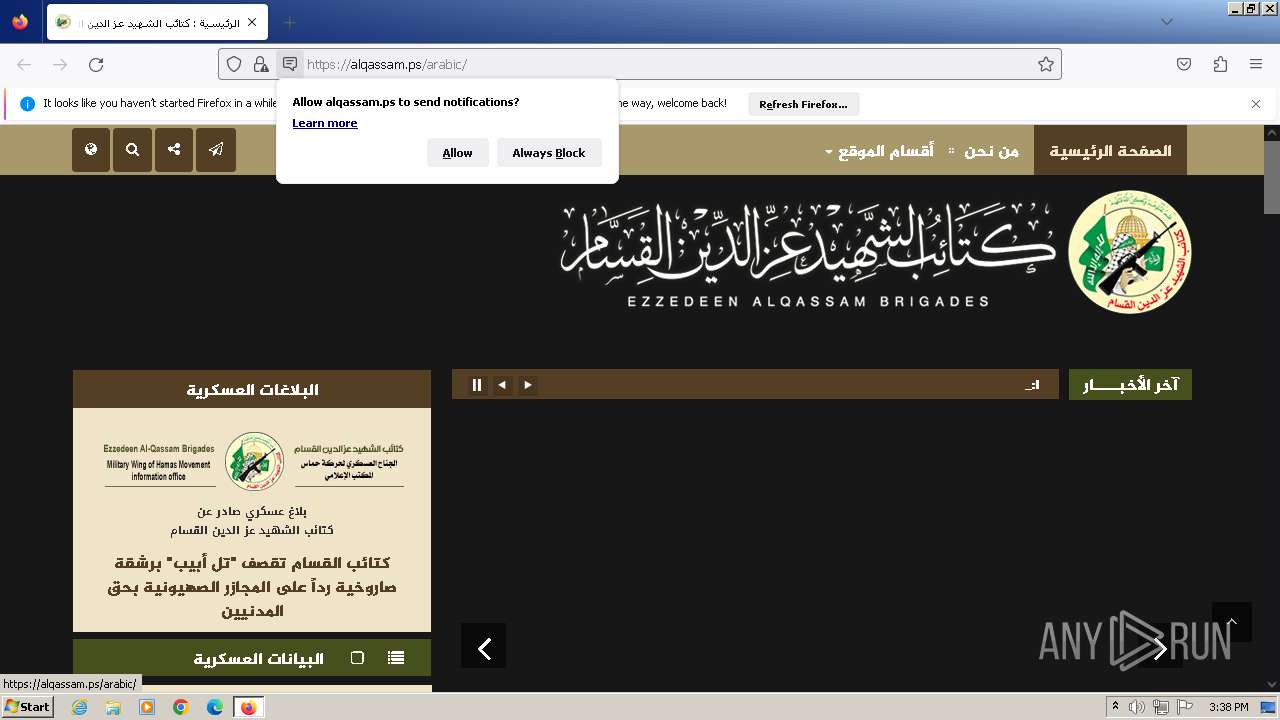Launch Microsoft Edge from taskbar
Viewport: 1280px width, 720px height.
pyautogui.click(x=215, y=707)
